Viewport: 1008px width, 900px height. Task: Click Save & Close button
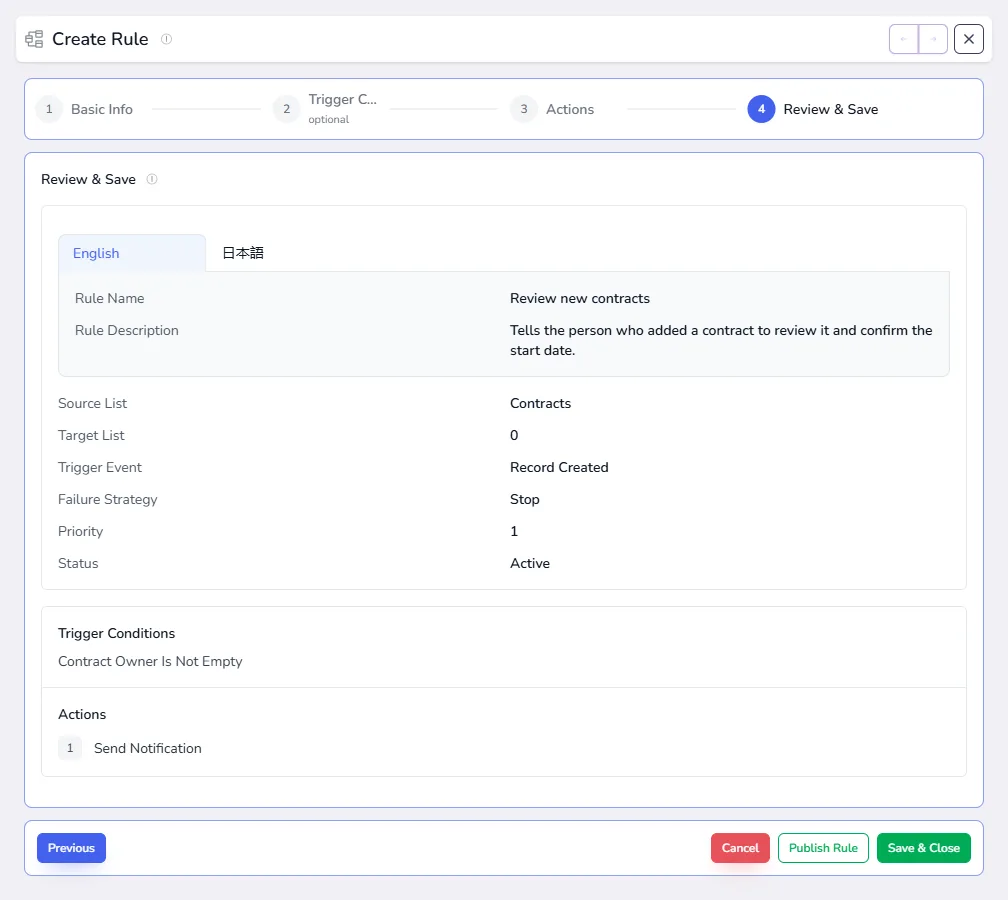[924, 848]
